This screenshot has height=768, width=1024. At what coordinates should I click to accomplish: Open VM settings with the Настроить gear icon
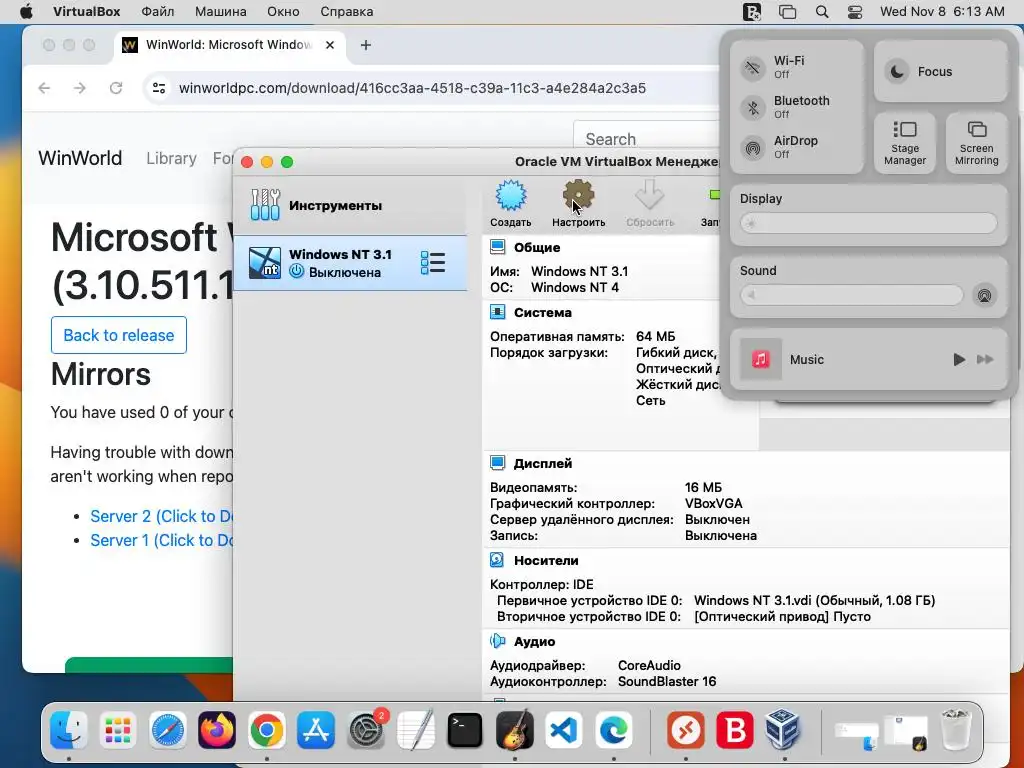tap(579, 204)
